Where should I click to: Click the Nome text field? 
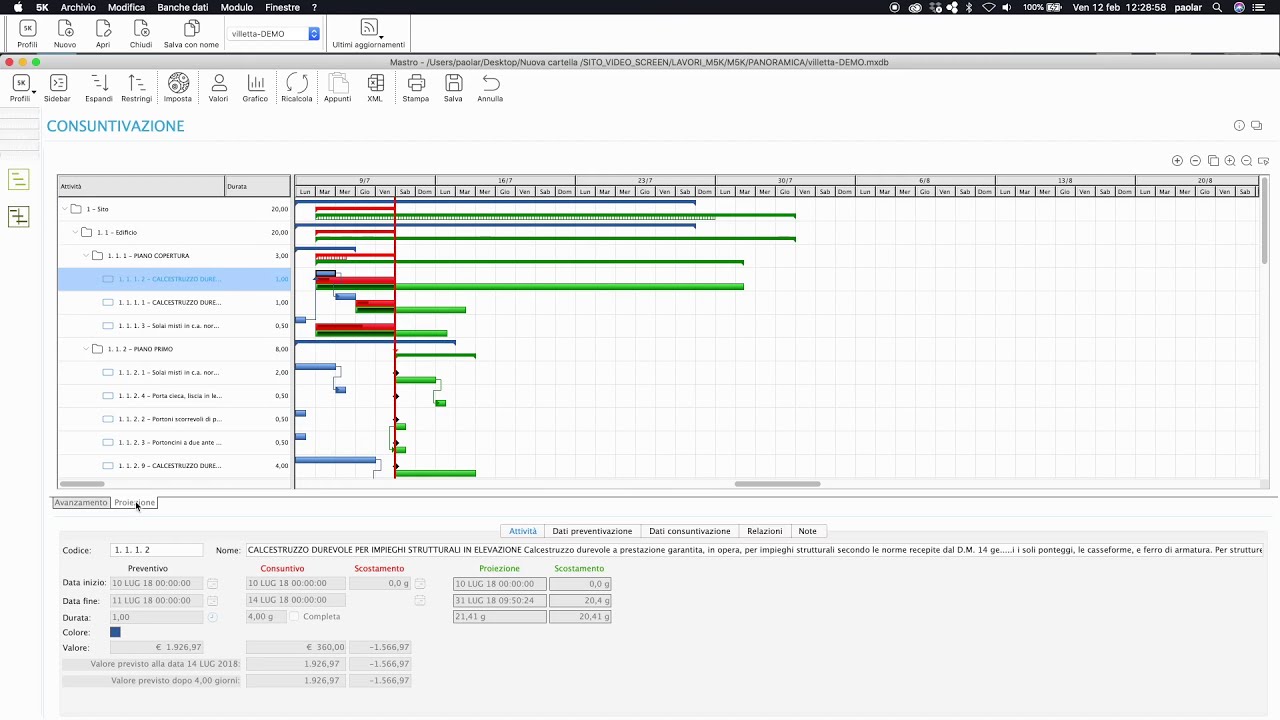754,550
